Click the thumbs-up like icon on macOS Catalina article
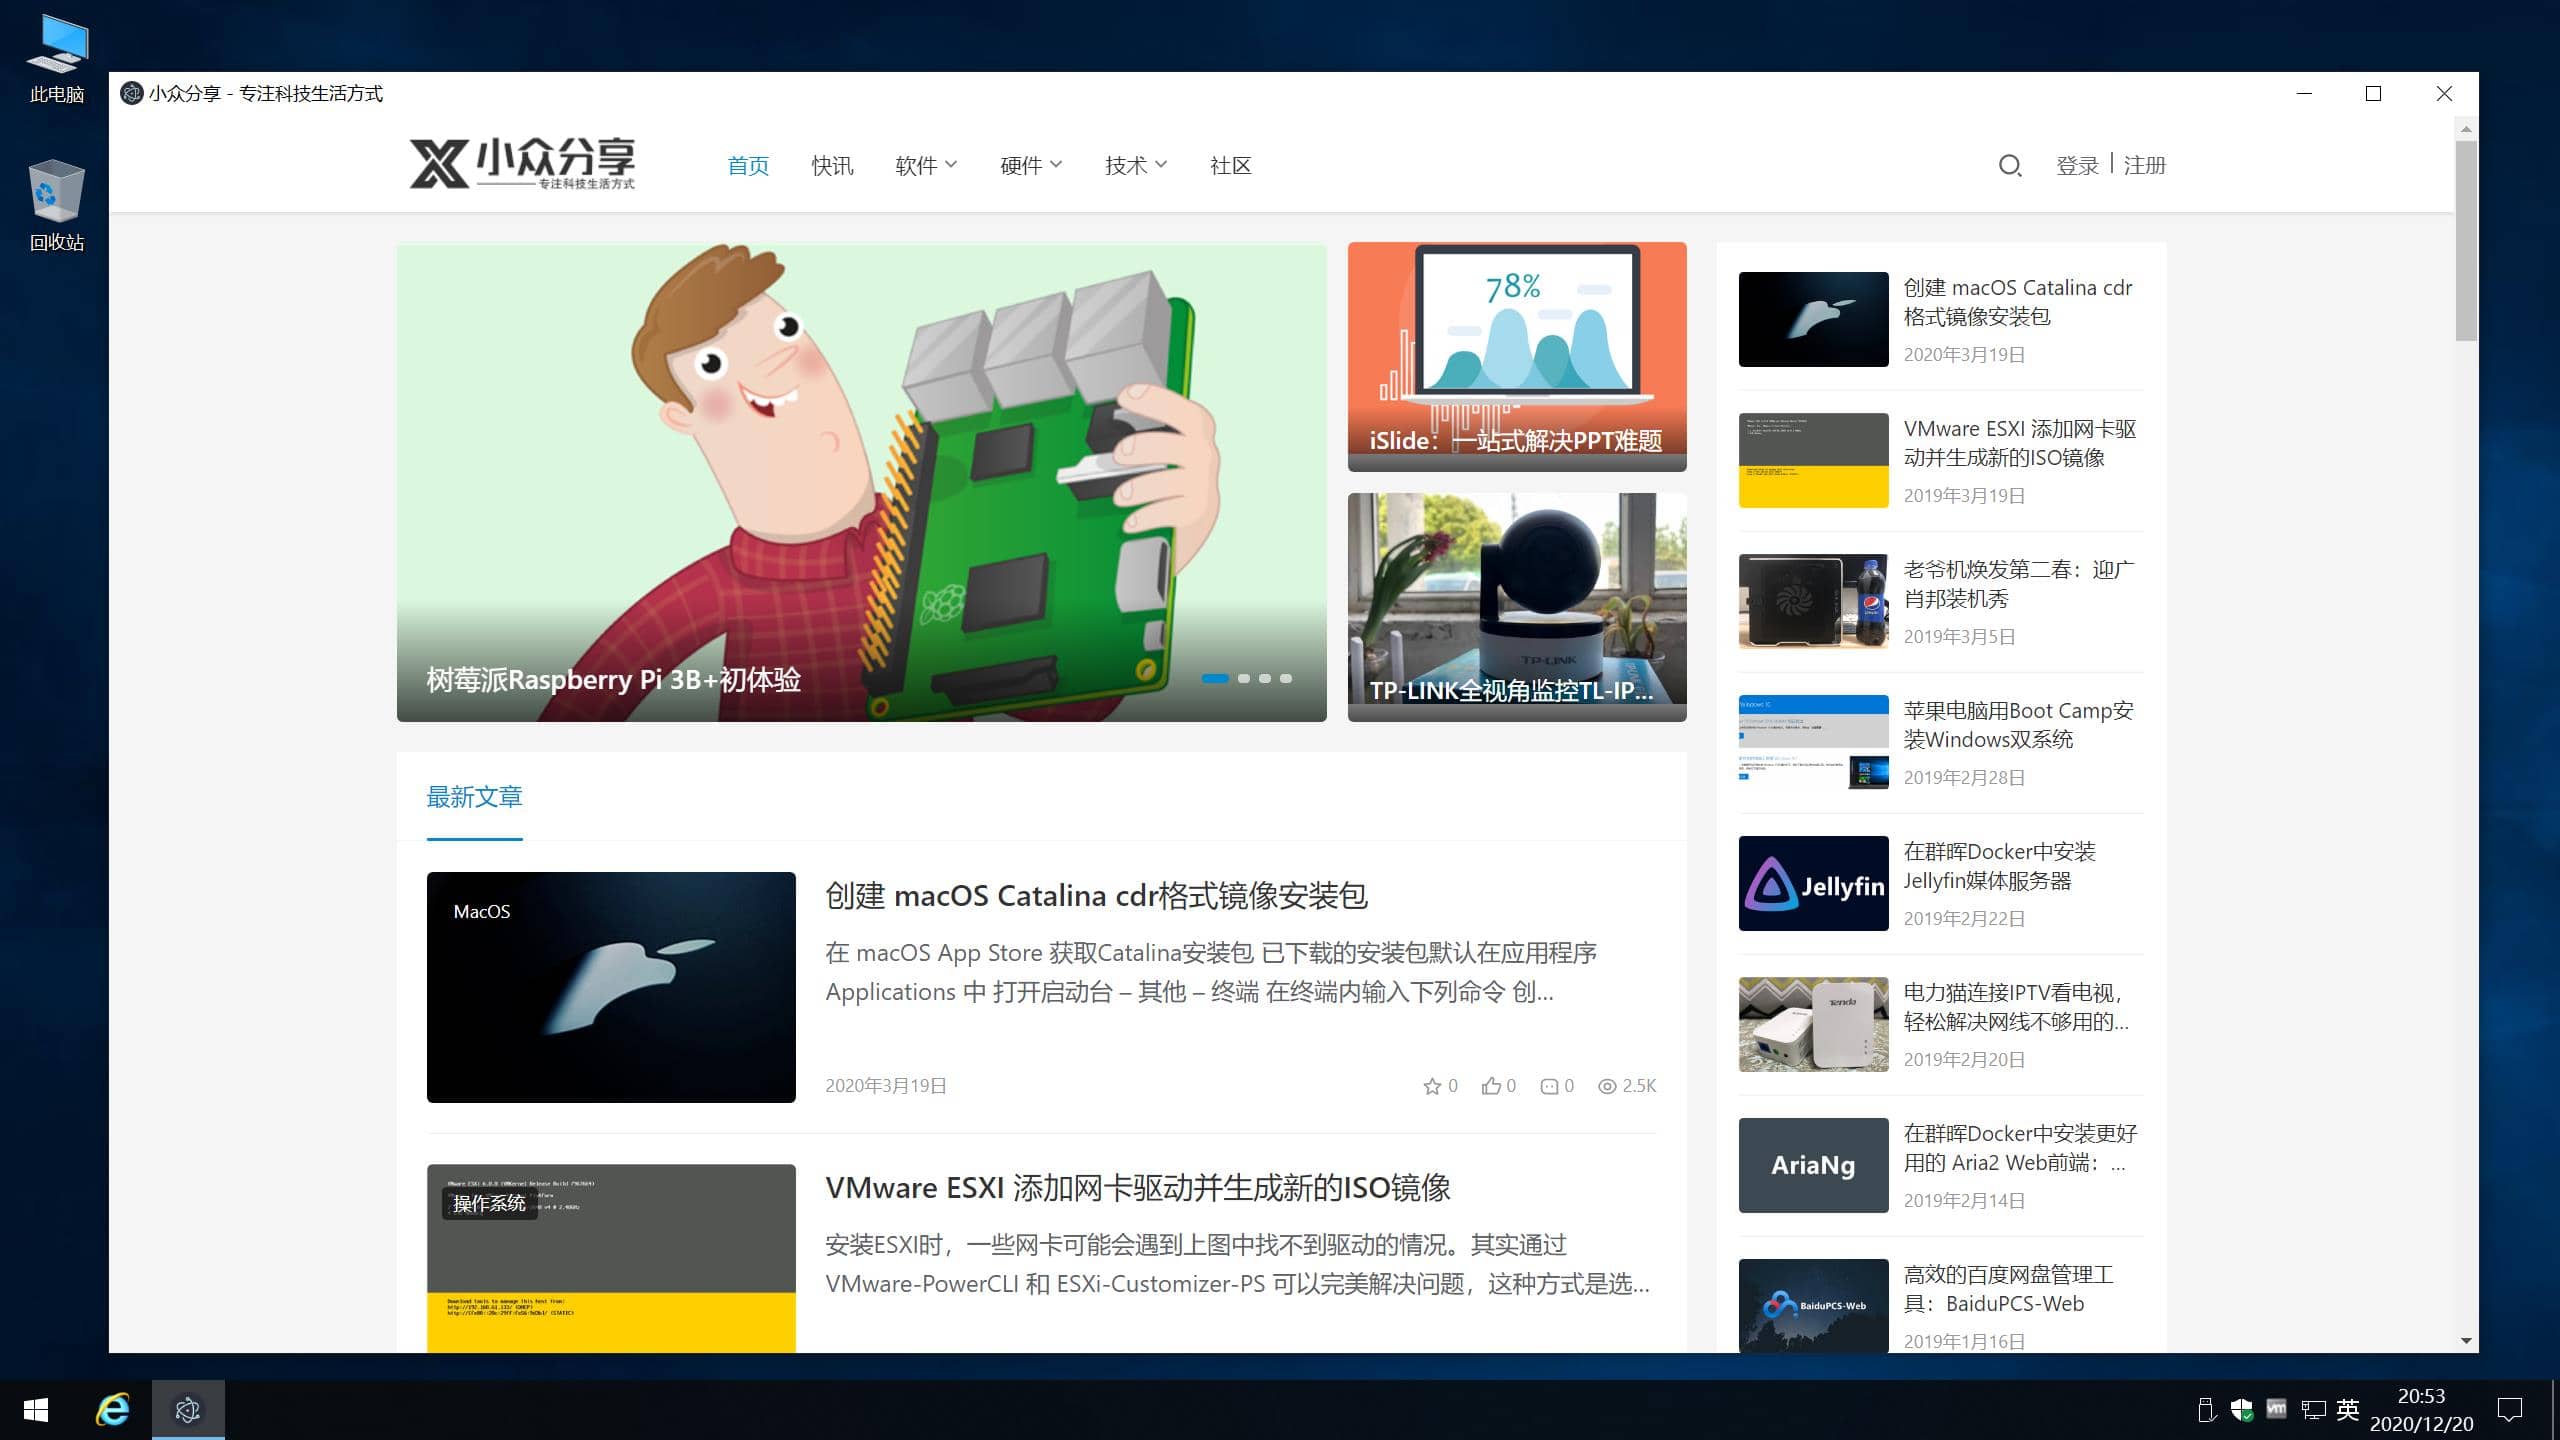 point(1491,1086)
